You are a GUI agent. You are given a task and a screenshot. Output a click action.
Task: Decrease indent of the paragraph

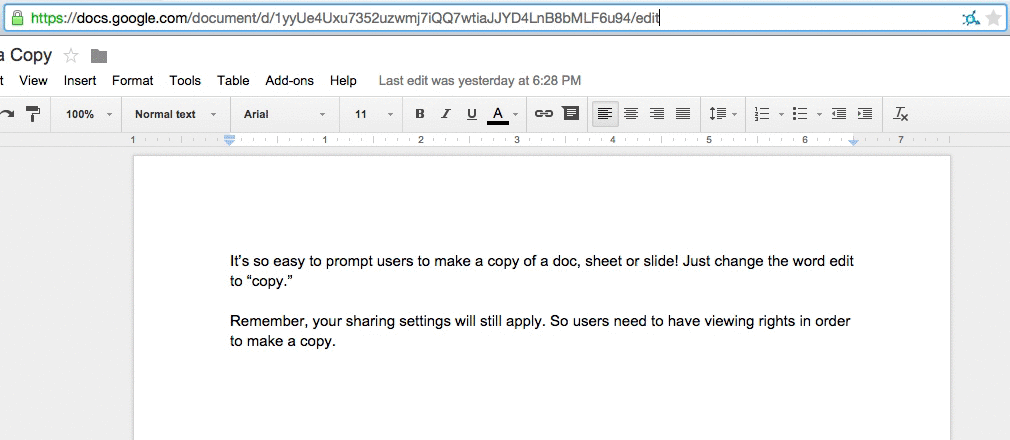tap(839, 114)
